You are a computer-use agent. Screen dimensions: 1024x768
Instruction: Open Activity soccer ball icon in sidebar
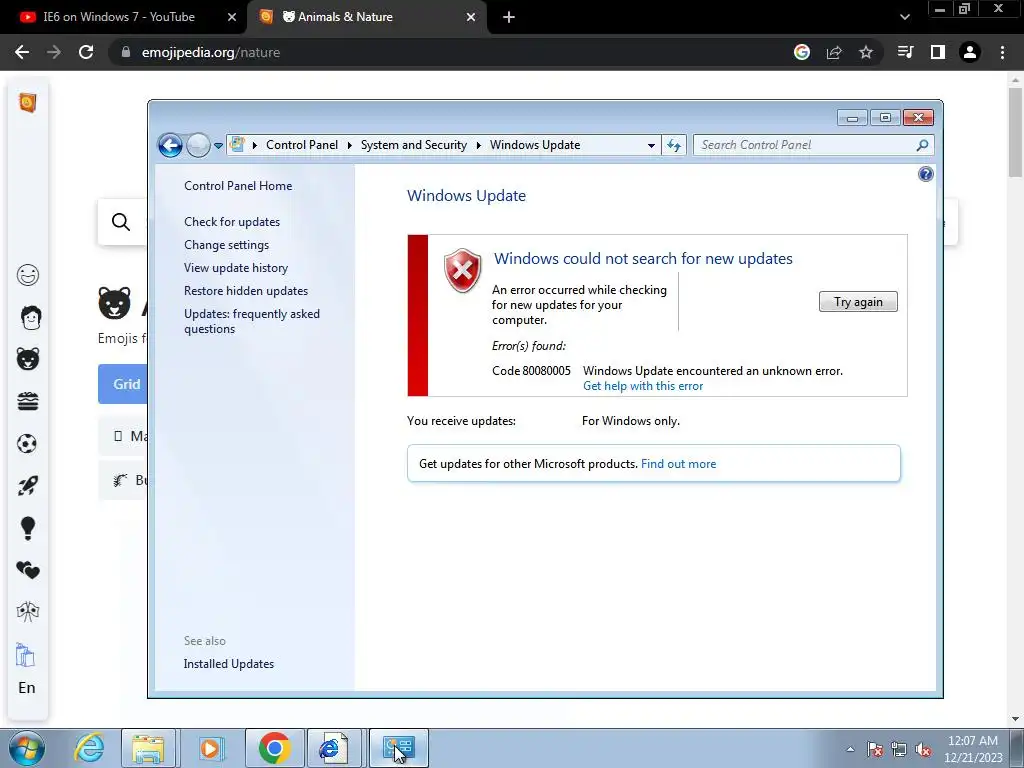coord(26,444)
